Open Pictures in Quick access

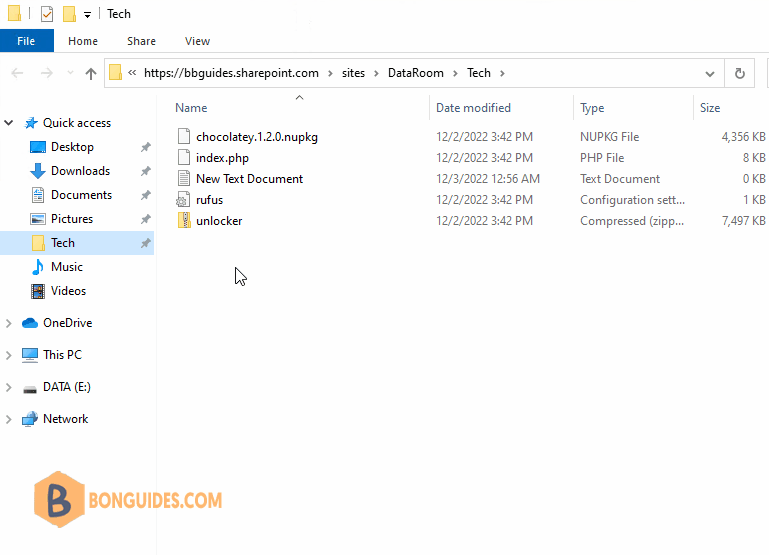[x=72, y=219]
